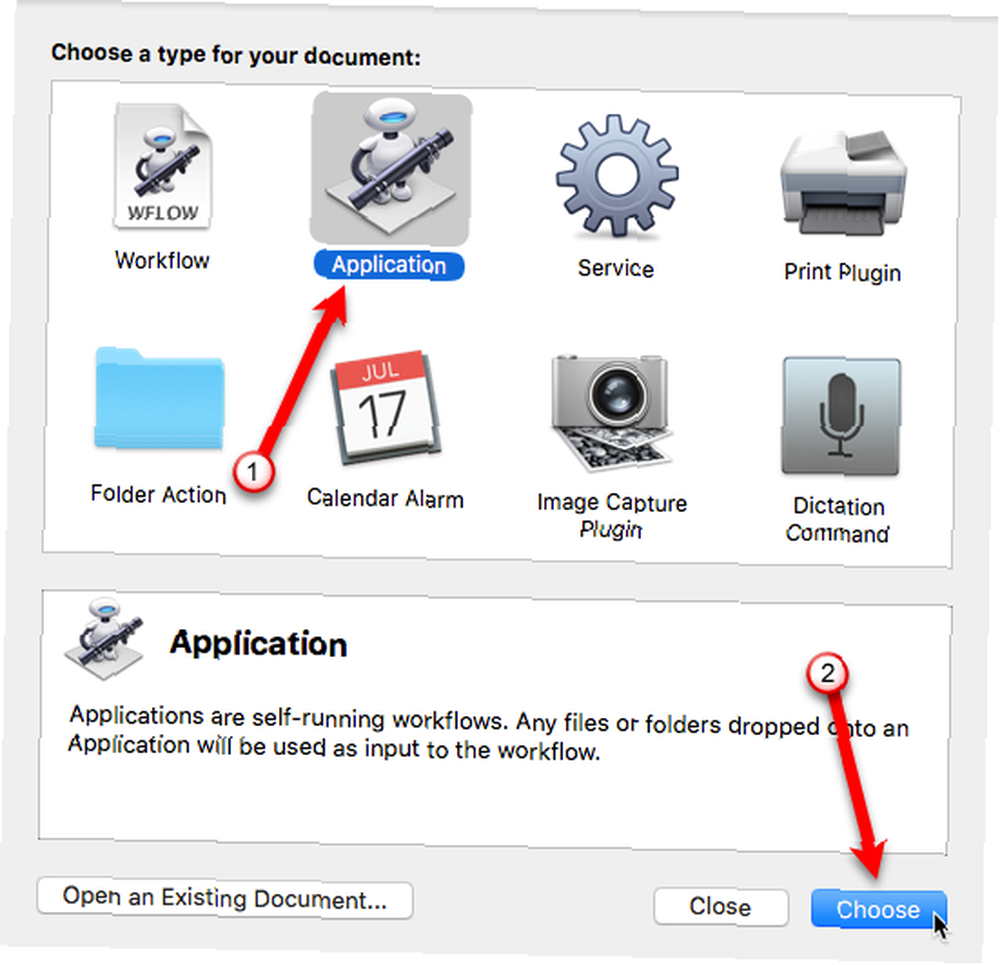Open an Existing Document button

point(225,899)
